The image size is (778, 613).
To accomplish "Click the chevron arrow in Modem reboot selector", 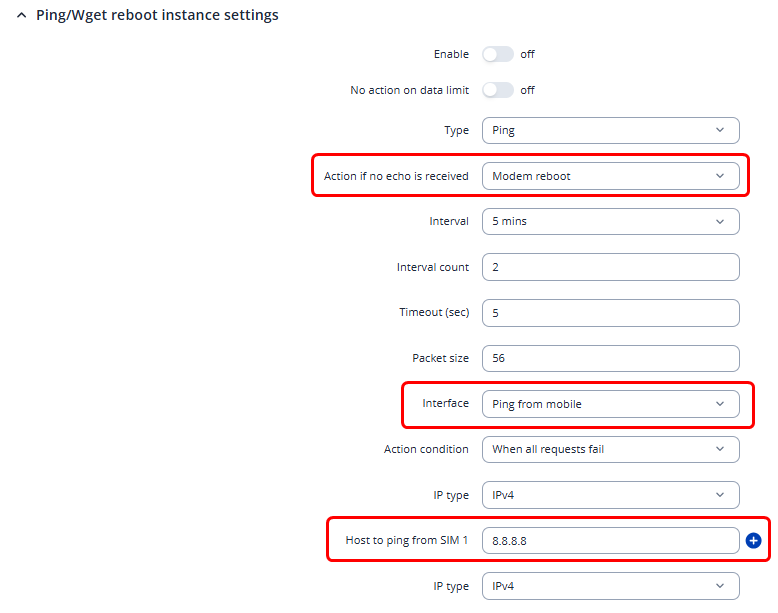I will point(720,176).
